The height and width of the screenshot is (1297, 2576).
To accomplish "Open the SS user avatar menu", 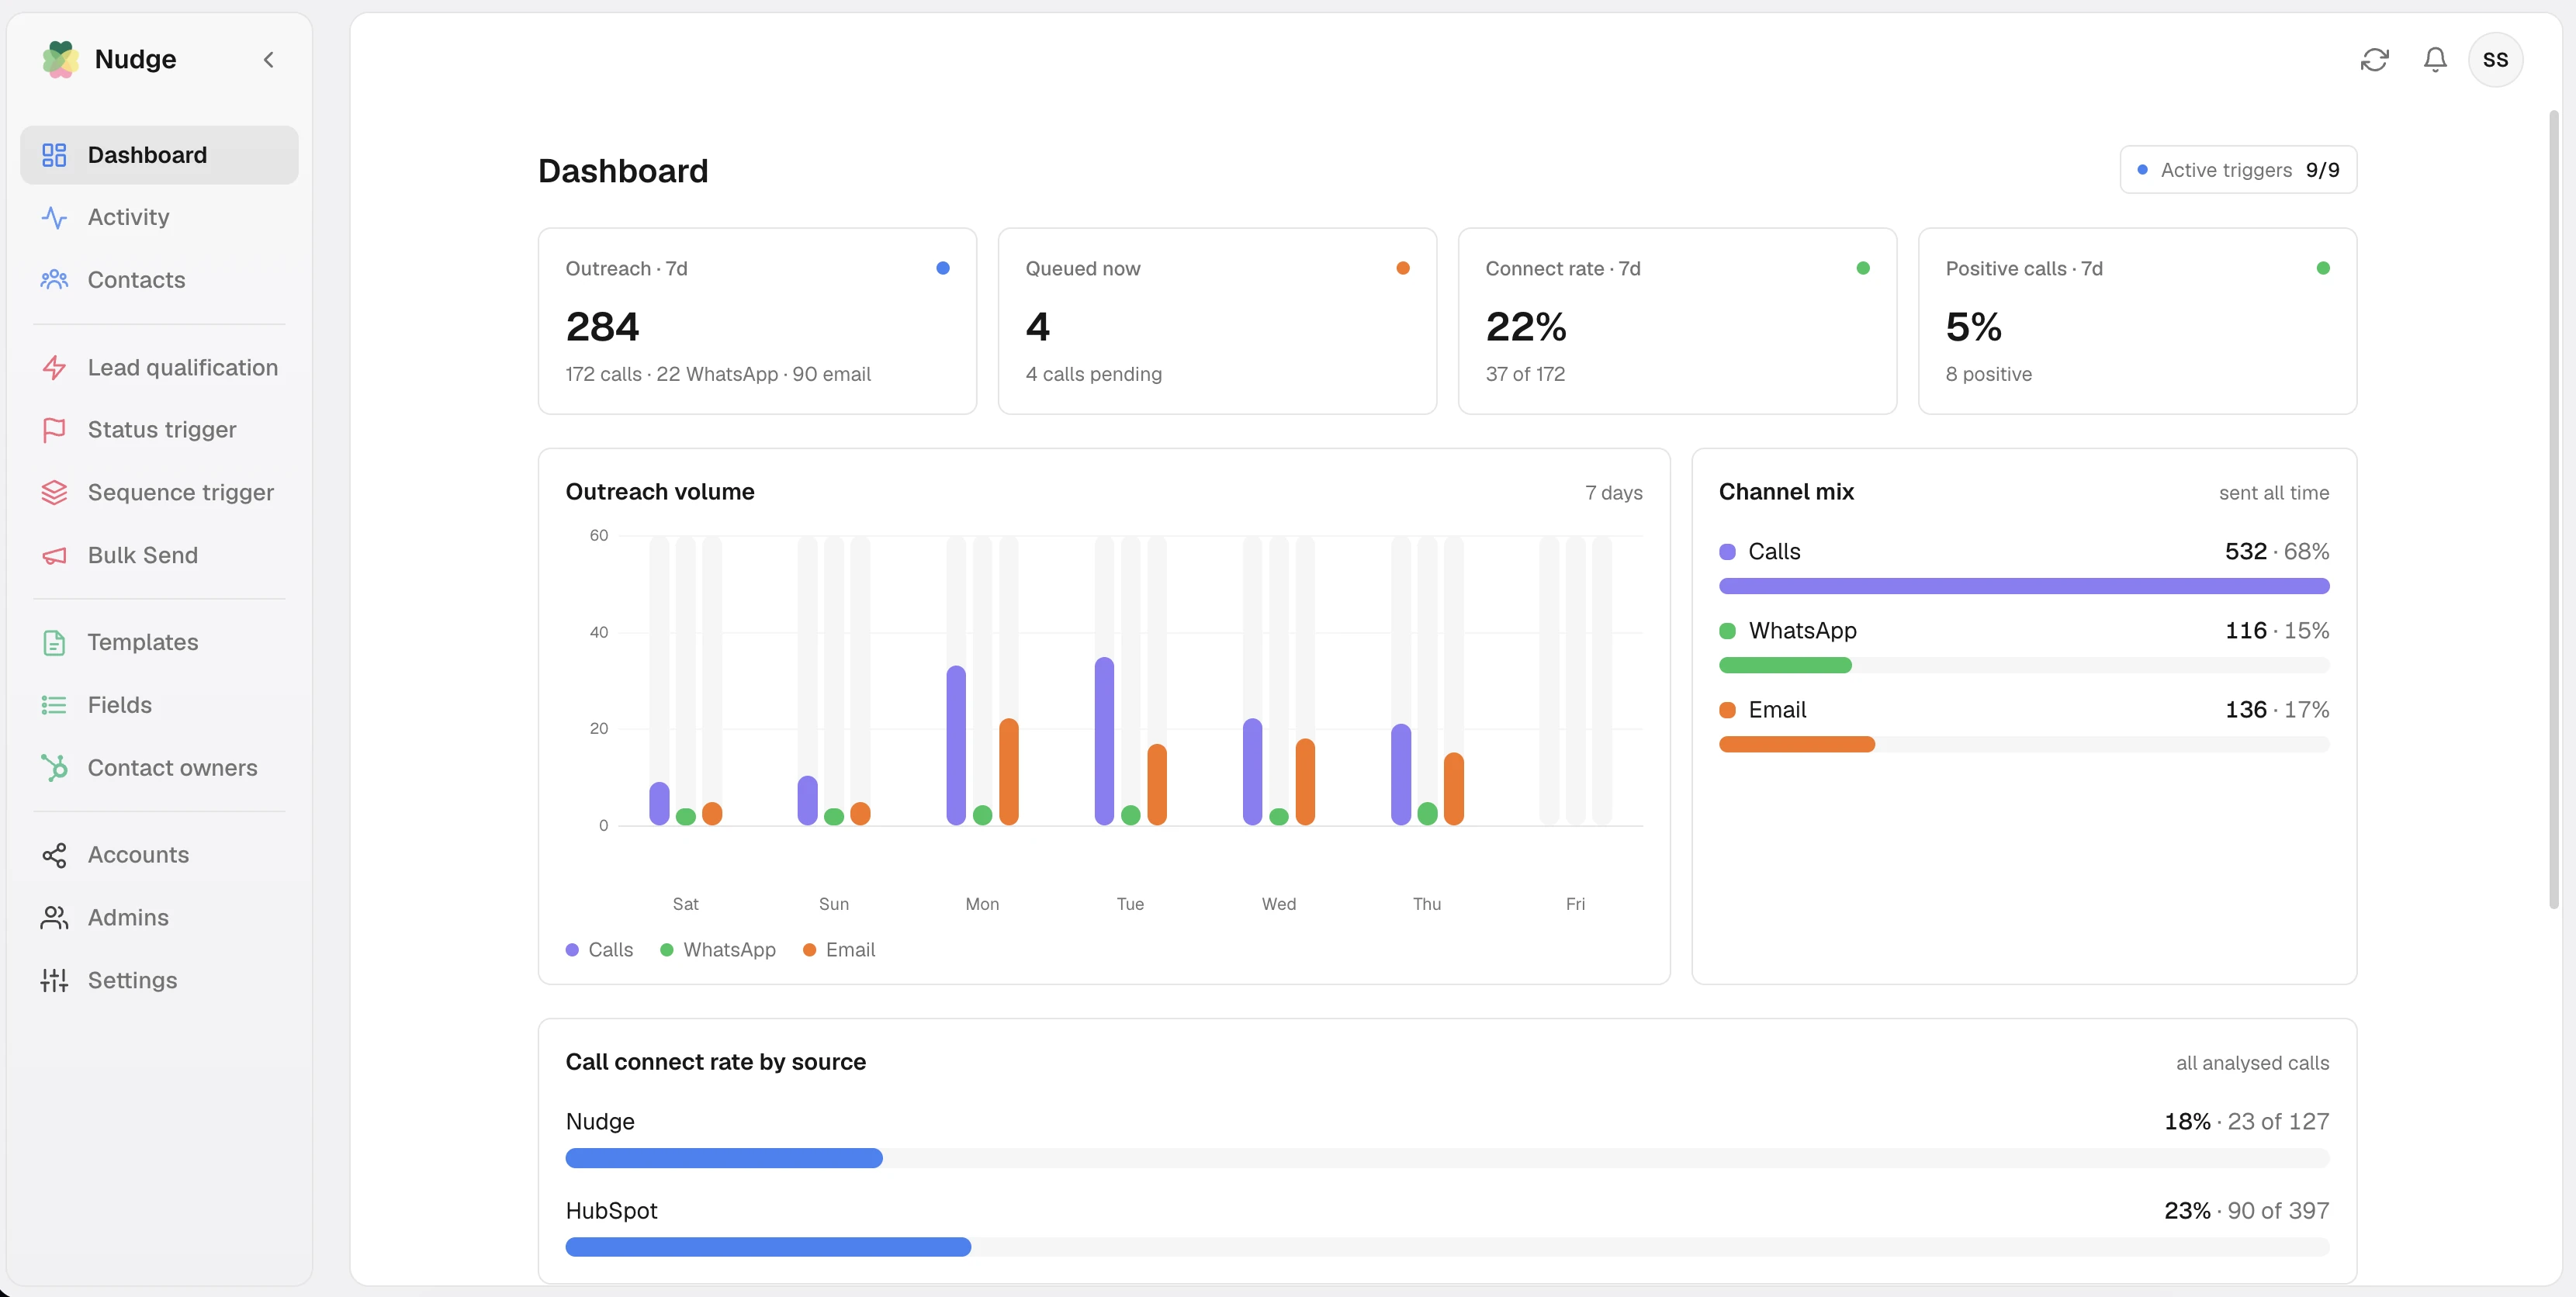I will 2495,60.
